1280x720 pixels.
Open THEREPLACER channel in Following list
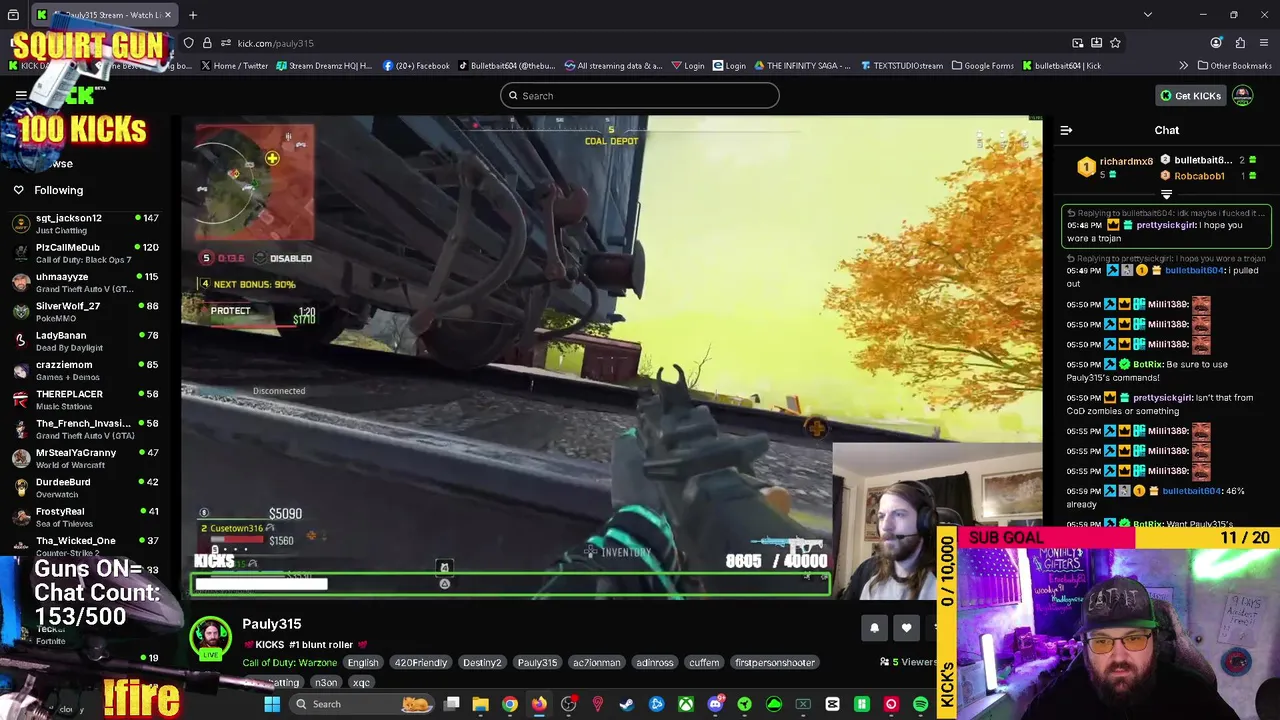click(85, 400)
